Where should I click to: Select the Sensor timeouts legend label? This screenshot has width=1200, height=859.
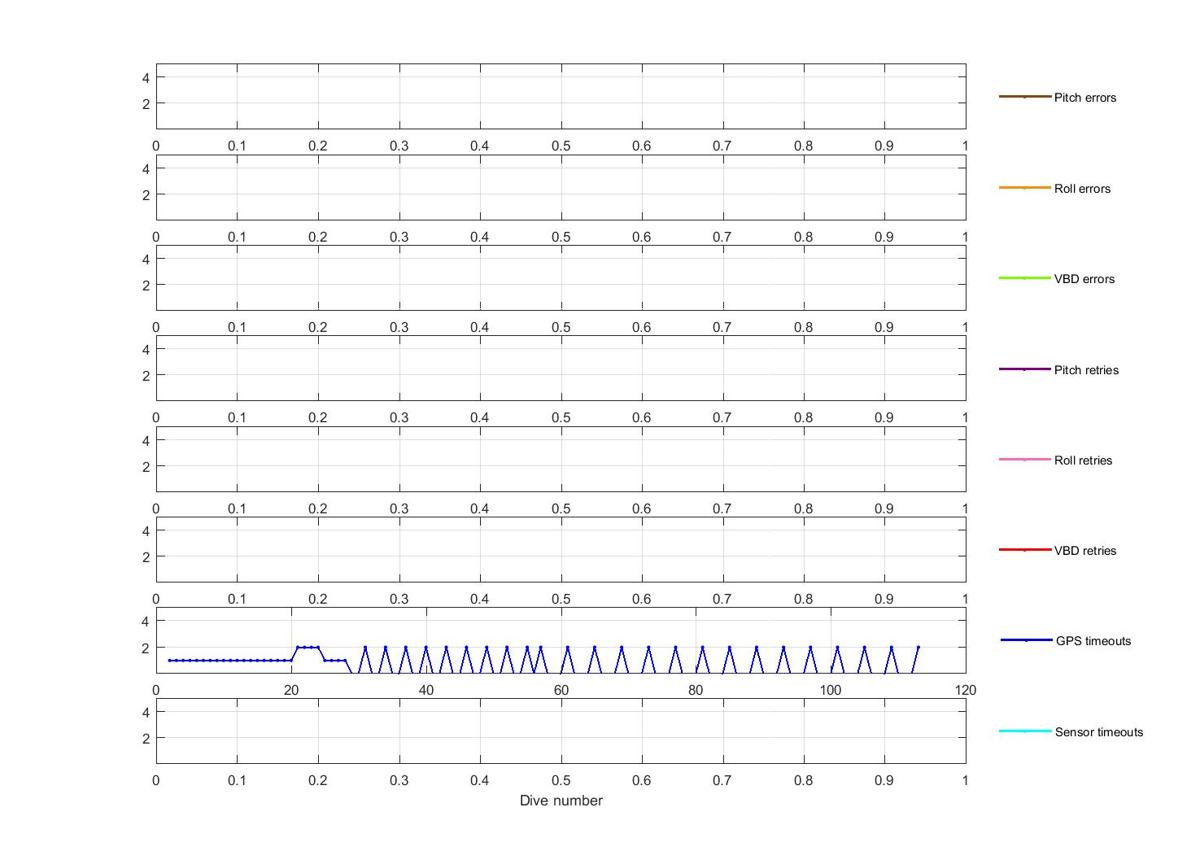point(1099,732)
